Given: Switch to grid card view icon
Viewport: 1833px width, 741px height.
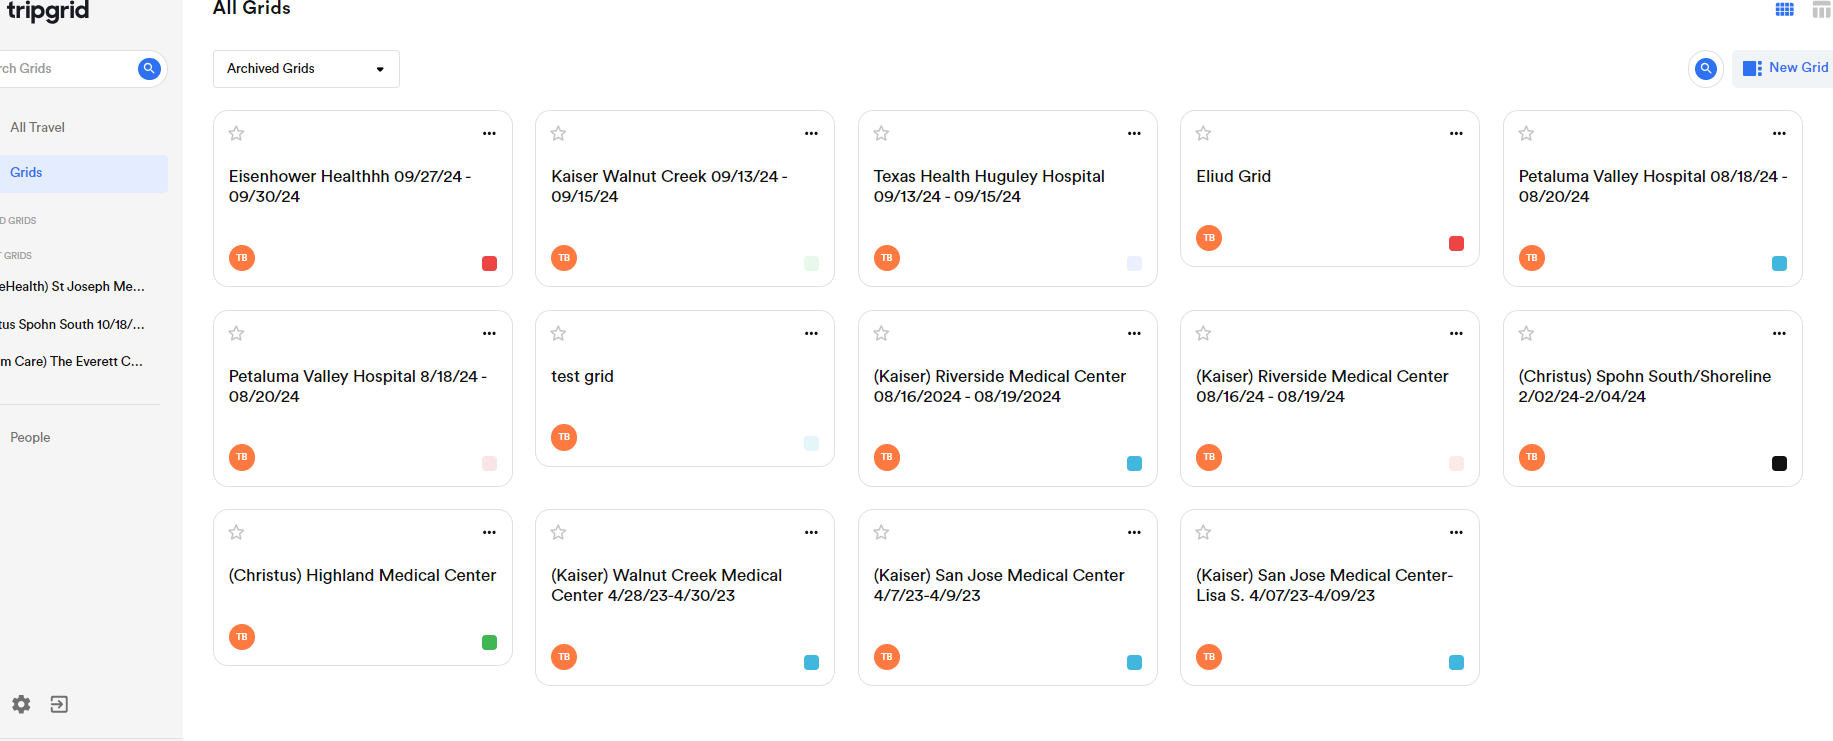Looking at the screenshot, I should tap(1784, 9).
